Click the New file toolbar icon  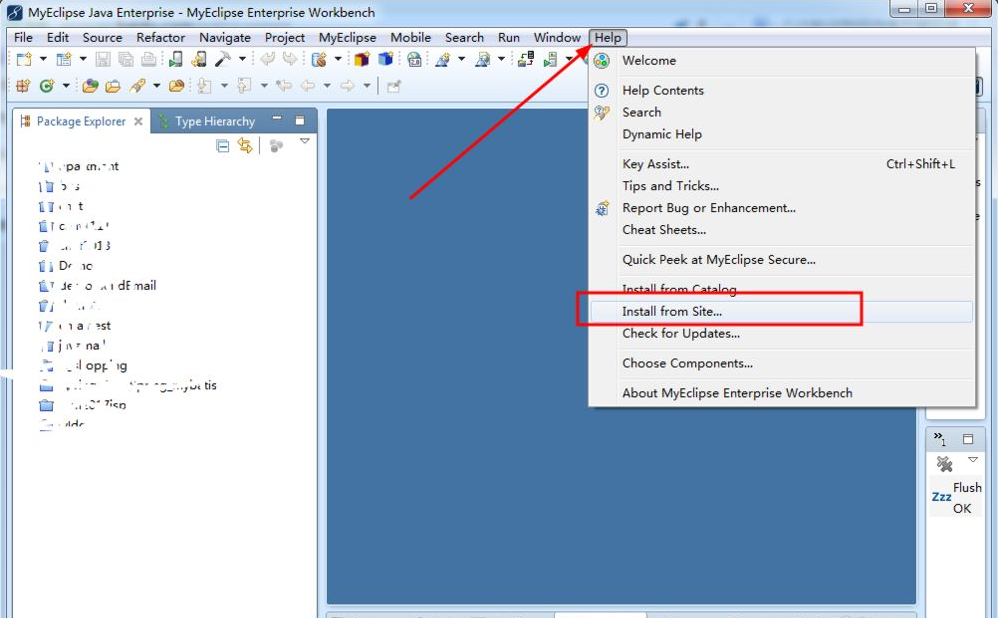(24, 60)
